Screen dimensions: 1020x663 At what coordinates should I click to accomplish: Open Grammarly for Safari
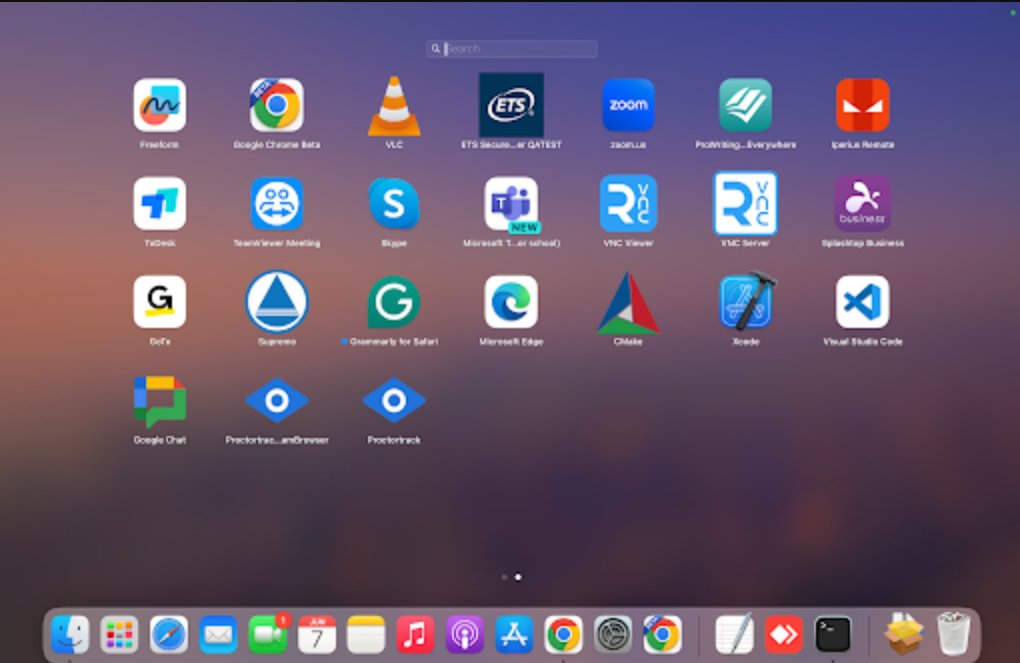point(394,302)
